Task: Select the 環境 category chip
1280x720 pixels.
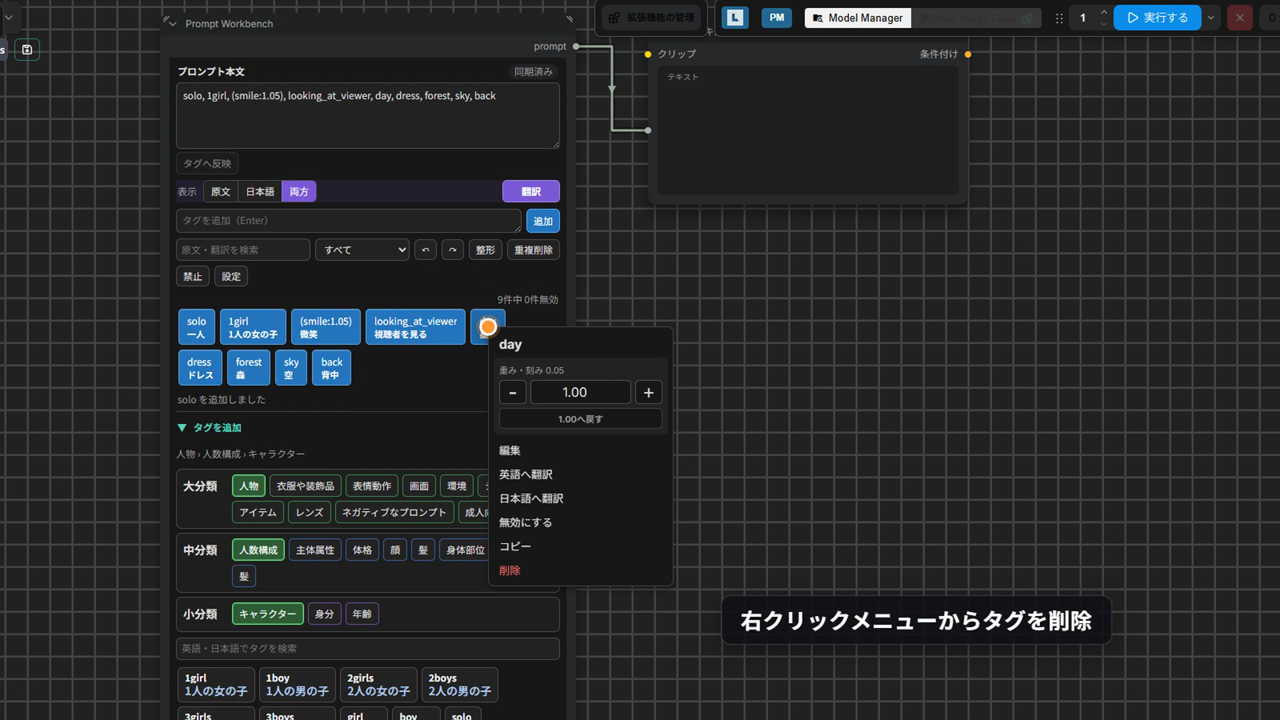Action: (457, 486)
